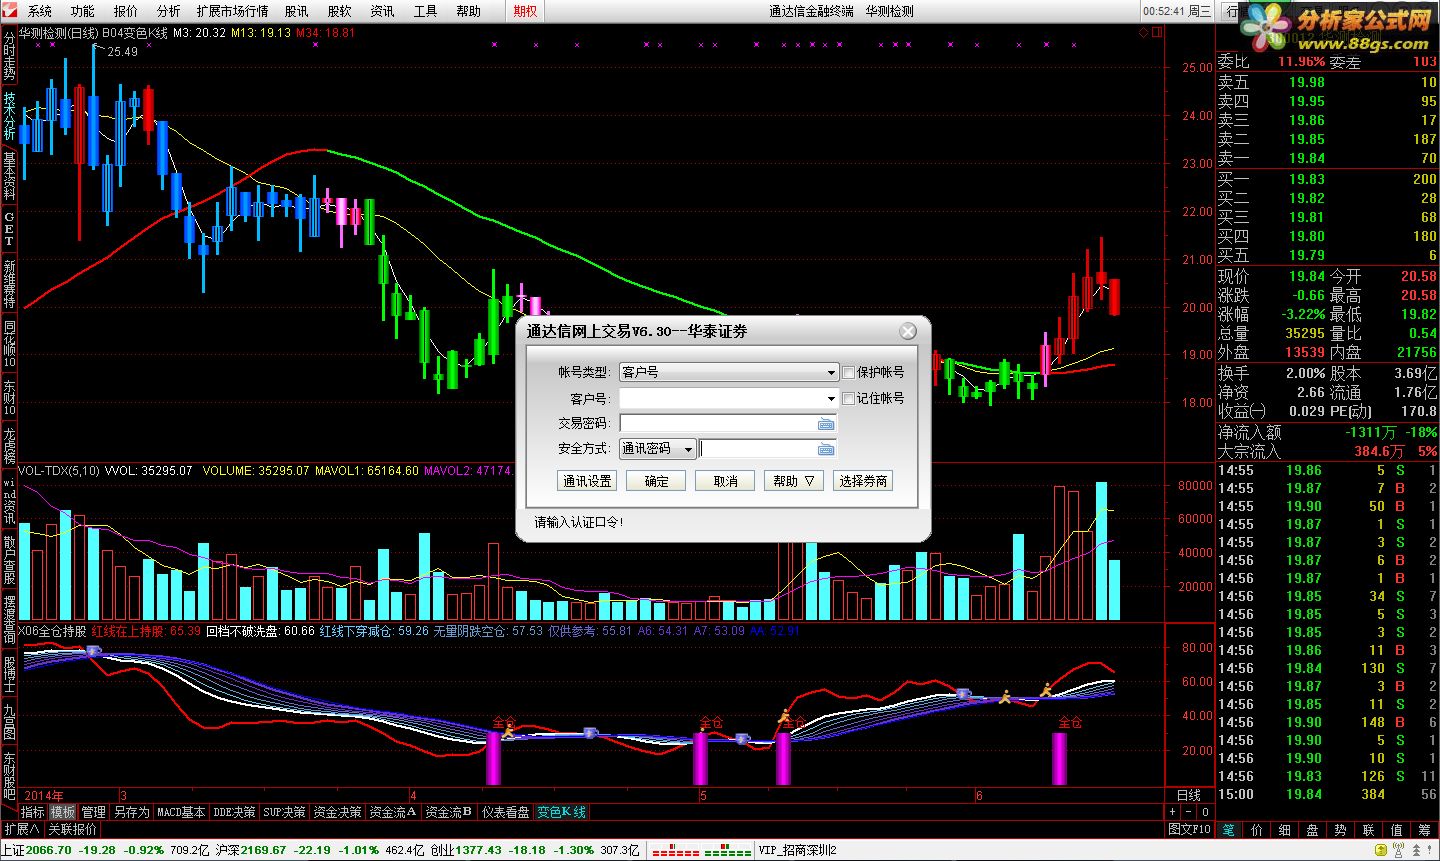Click the 上证 index value 2066.70

pyautogui.click(x=48, y=850)
